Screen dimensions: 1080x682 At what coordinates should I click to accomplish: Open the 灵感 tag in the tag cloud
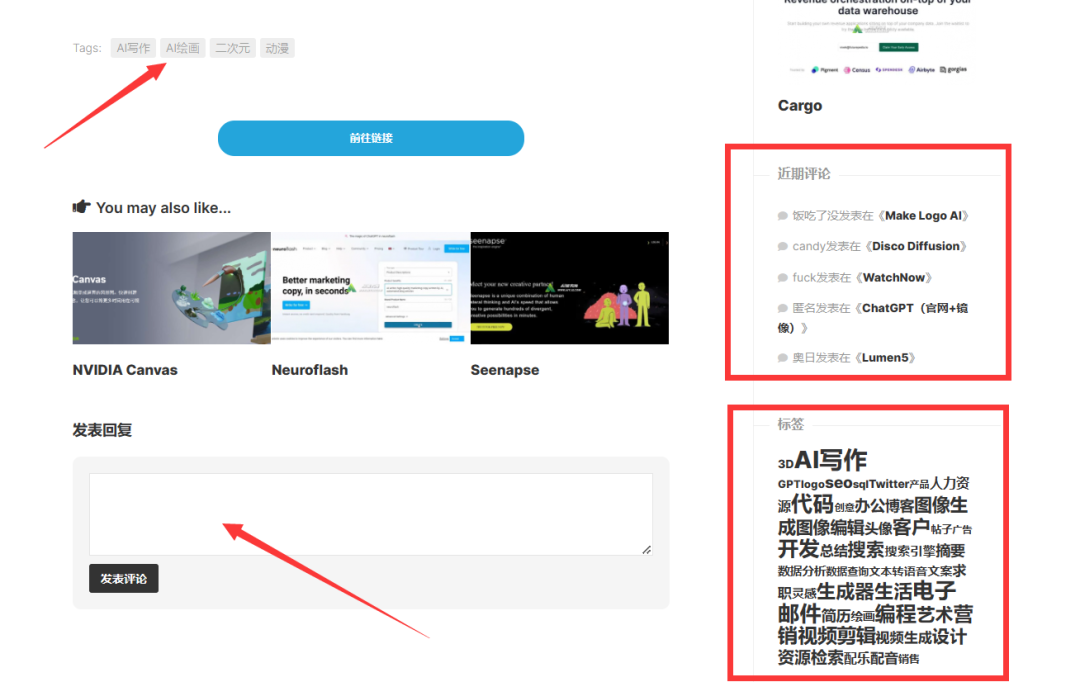point(804,593)
